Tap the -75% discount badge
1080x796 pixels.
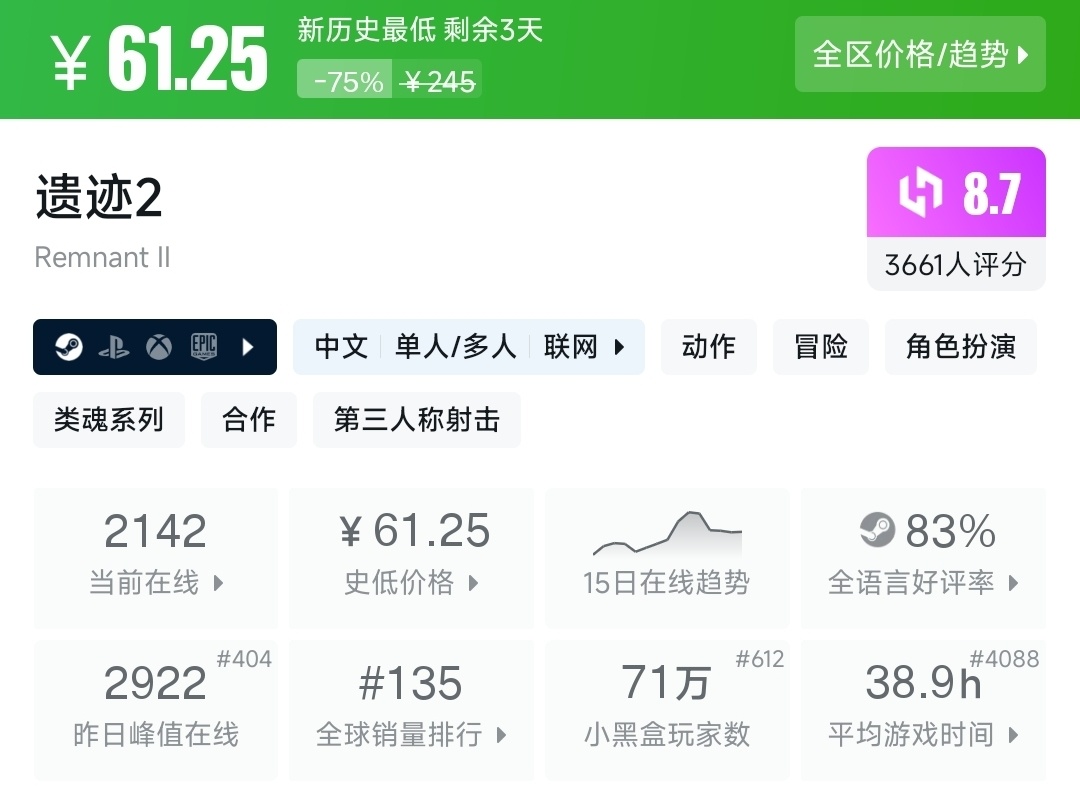(348, 81)
